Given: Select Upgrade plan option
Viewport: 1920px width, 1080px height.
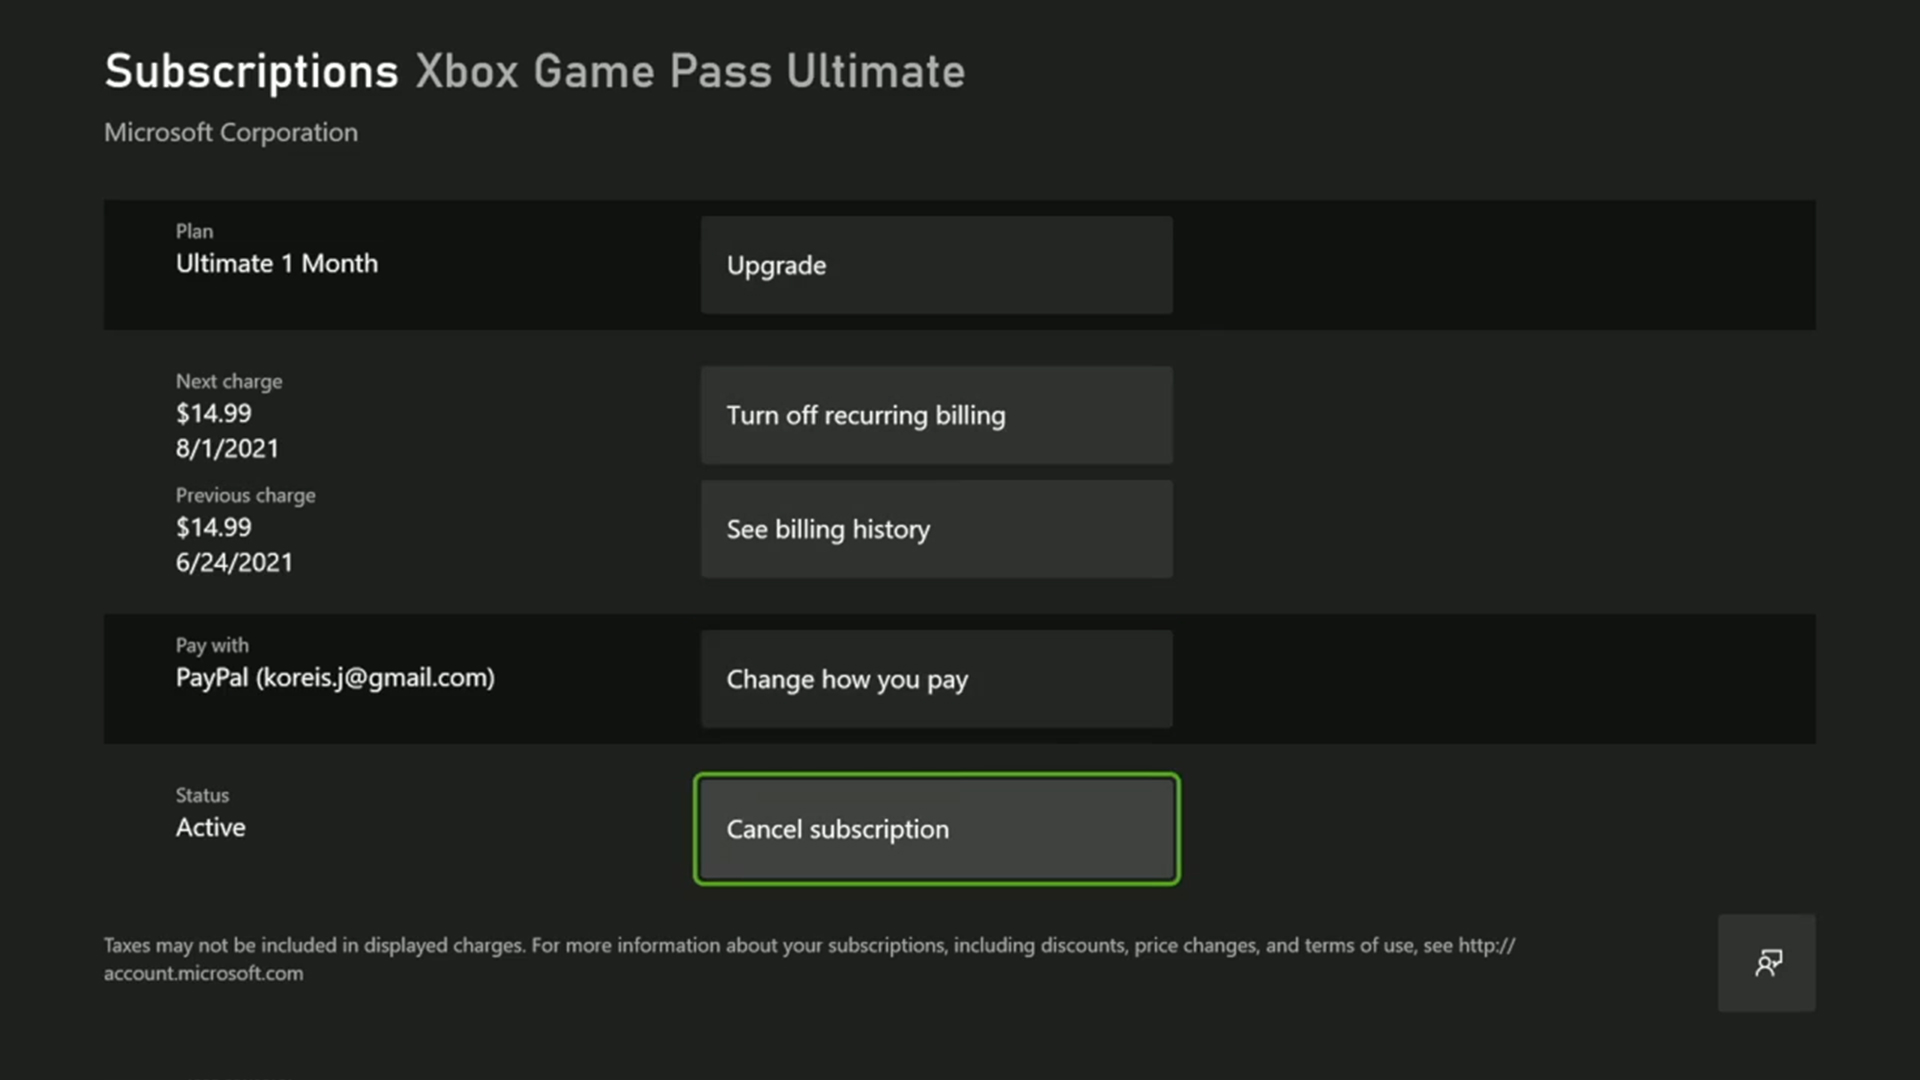Looking at the screenshot, I should 938,265.
